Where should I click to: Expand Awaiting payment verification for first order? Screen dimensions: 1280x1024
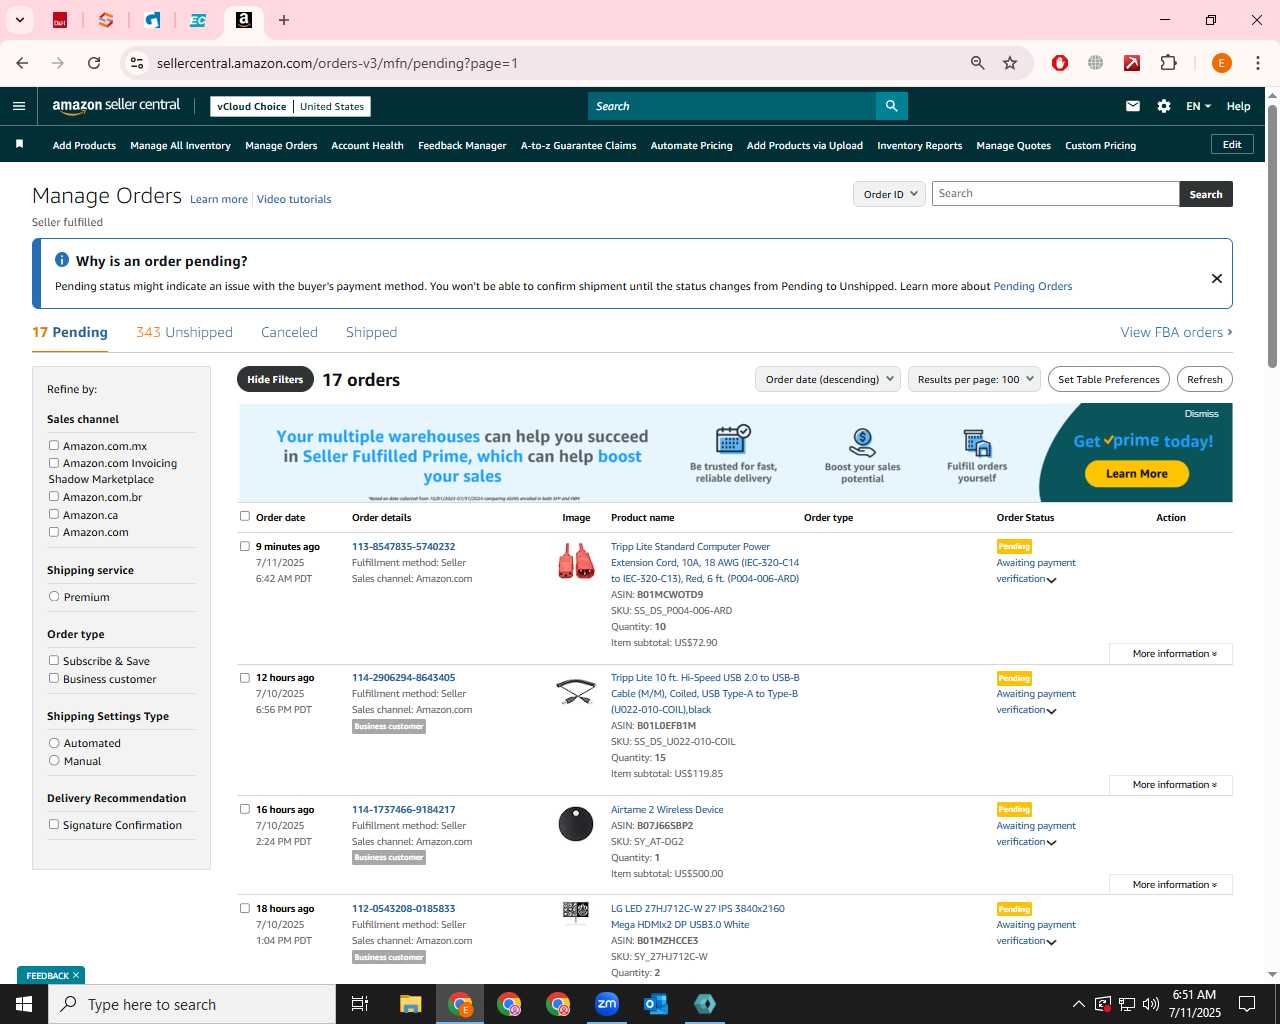(x=1036, y=571)
